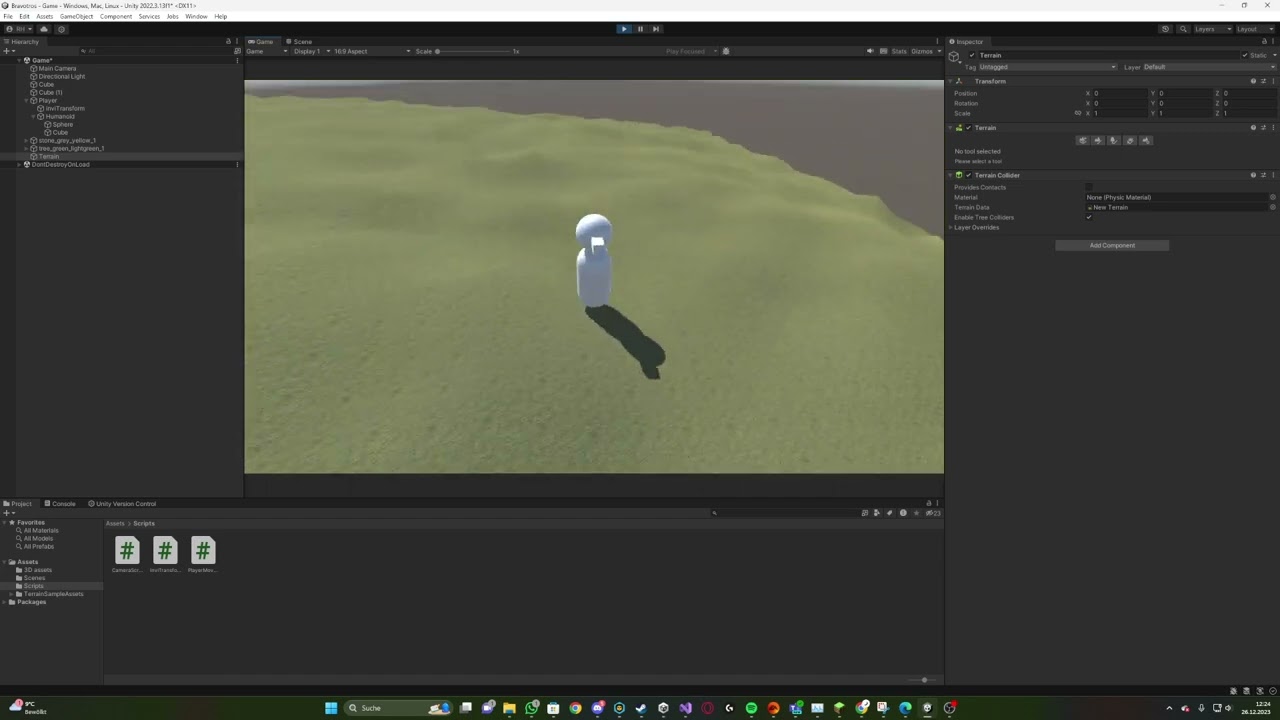1280x720 pixels.
Task: Expand the tree_green_lightgreen_1 hierarchy item
Action: coord(24,148)
